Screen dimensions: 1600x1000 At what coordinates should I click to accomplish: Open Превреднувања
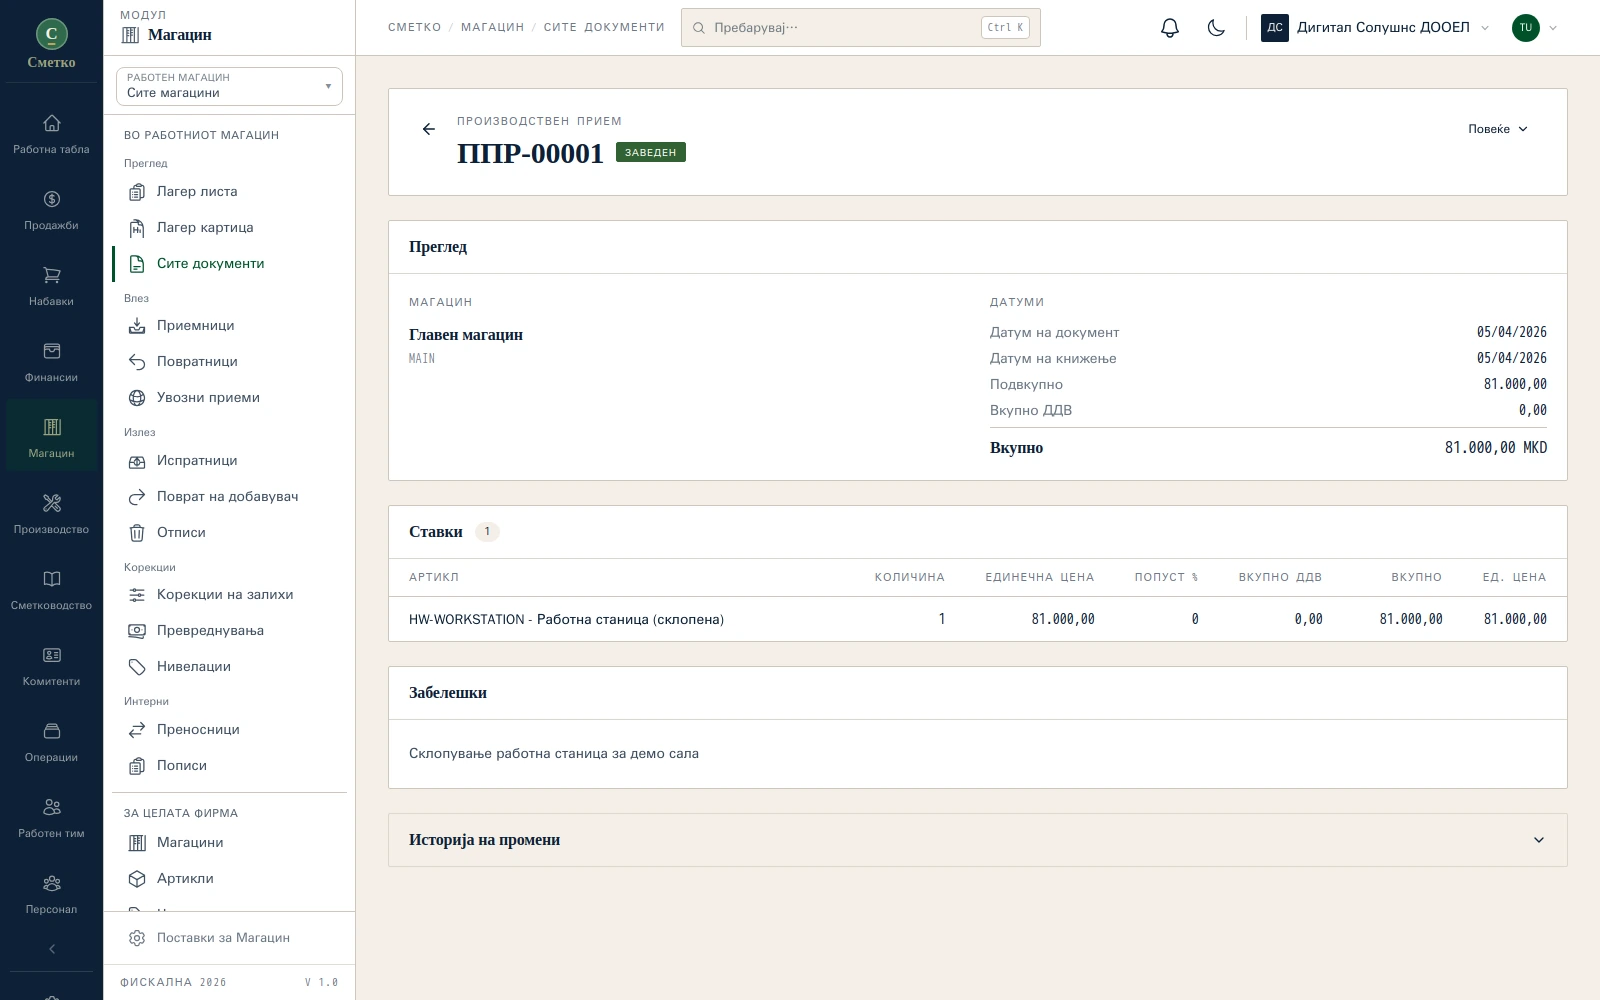229,631
